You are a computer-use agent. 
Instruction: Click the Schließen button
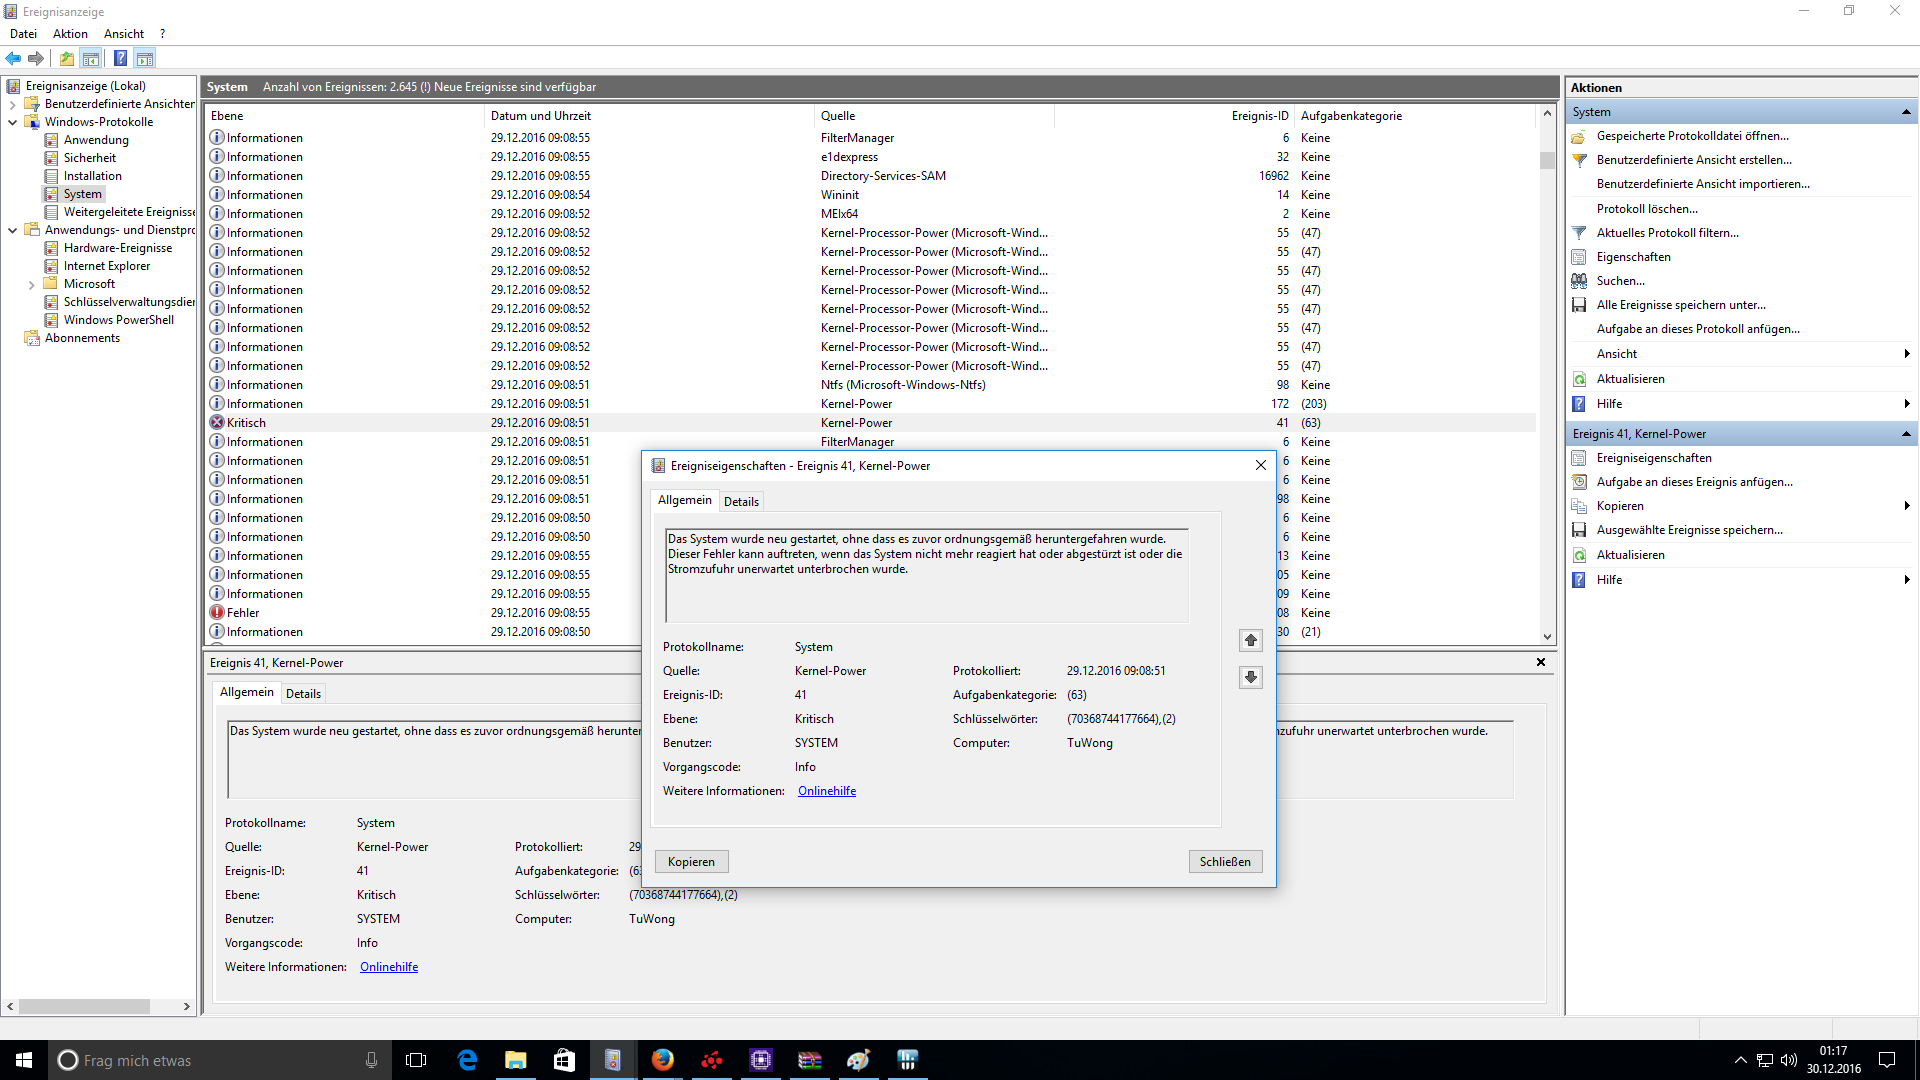(1224, 862)
